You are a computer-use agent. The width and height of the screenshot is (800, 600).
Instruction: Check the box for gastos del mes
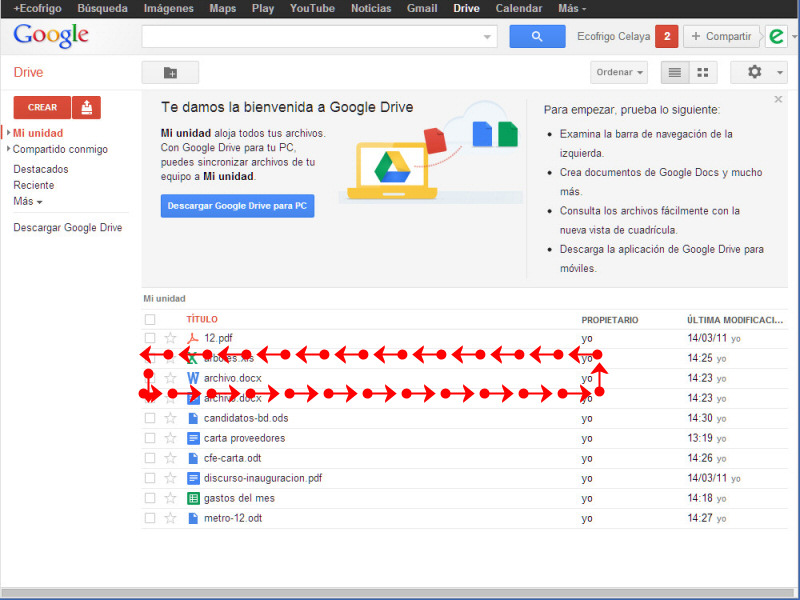point(150,498)
